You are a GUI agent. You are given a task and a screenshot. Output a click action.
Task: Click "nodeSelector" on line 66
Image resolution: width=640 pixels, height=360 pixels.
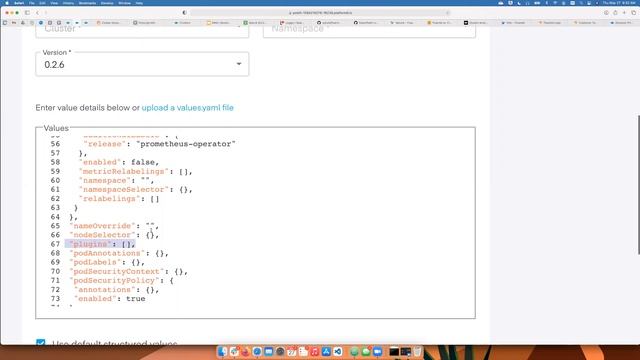click(x=102, y=235)
